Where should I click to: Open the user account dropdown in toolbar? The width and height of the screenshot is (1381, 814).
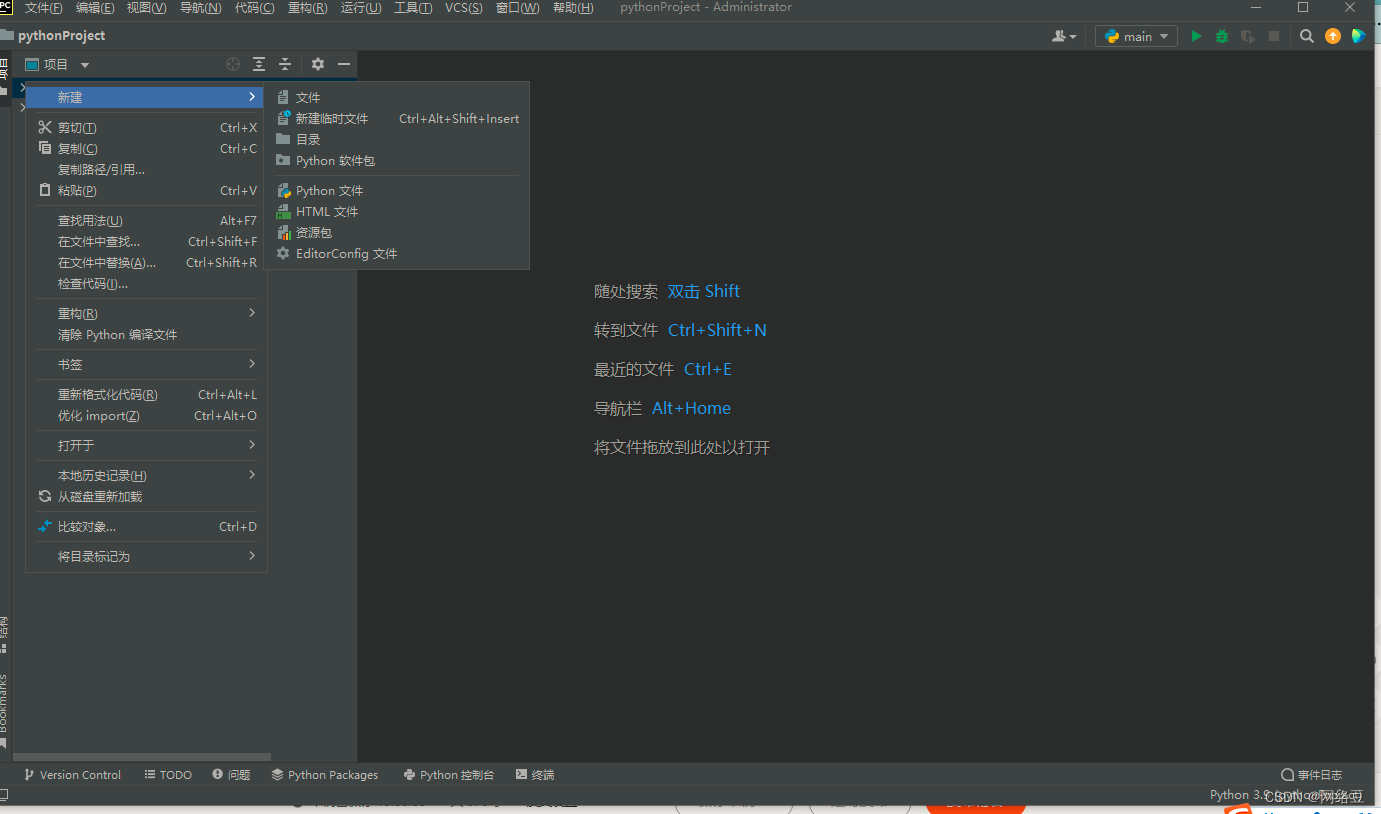coord(1064,36)
